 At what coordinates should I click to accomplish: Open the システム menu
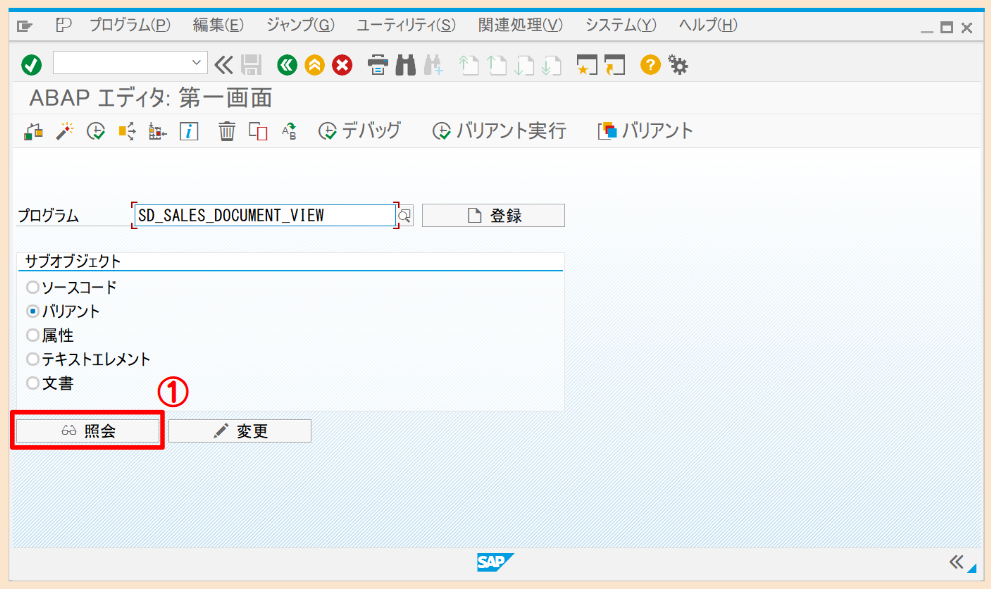click(621, 25)
